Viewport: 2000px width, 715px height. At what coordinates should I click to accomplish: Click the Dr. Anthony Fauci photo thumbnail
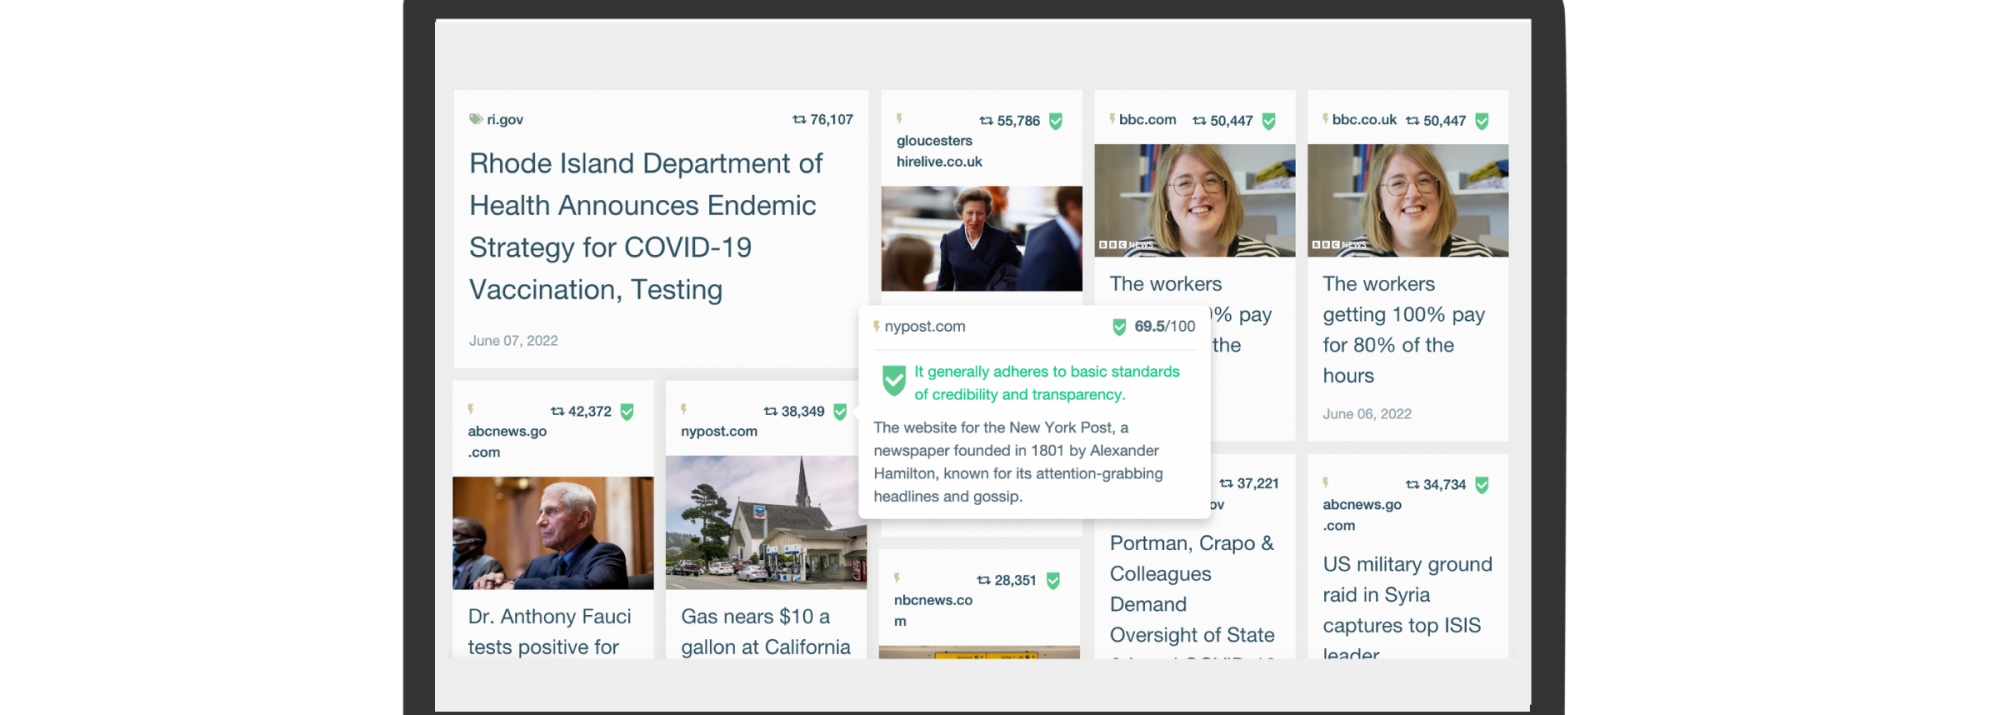[x=553, y=532]
